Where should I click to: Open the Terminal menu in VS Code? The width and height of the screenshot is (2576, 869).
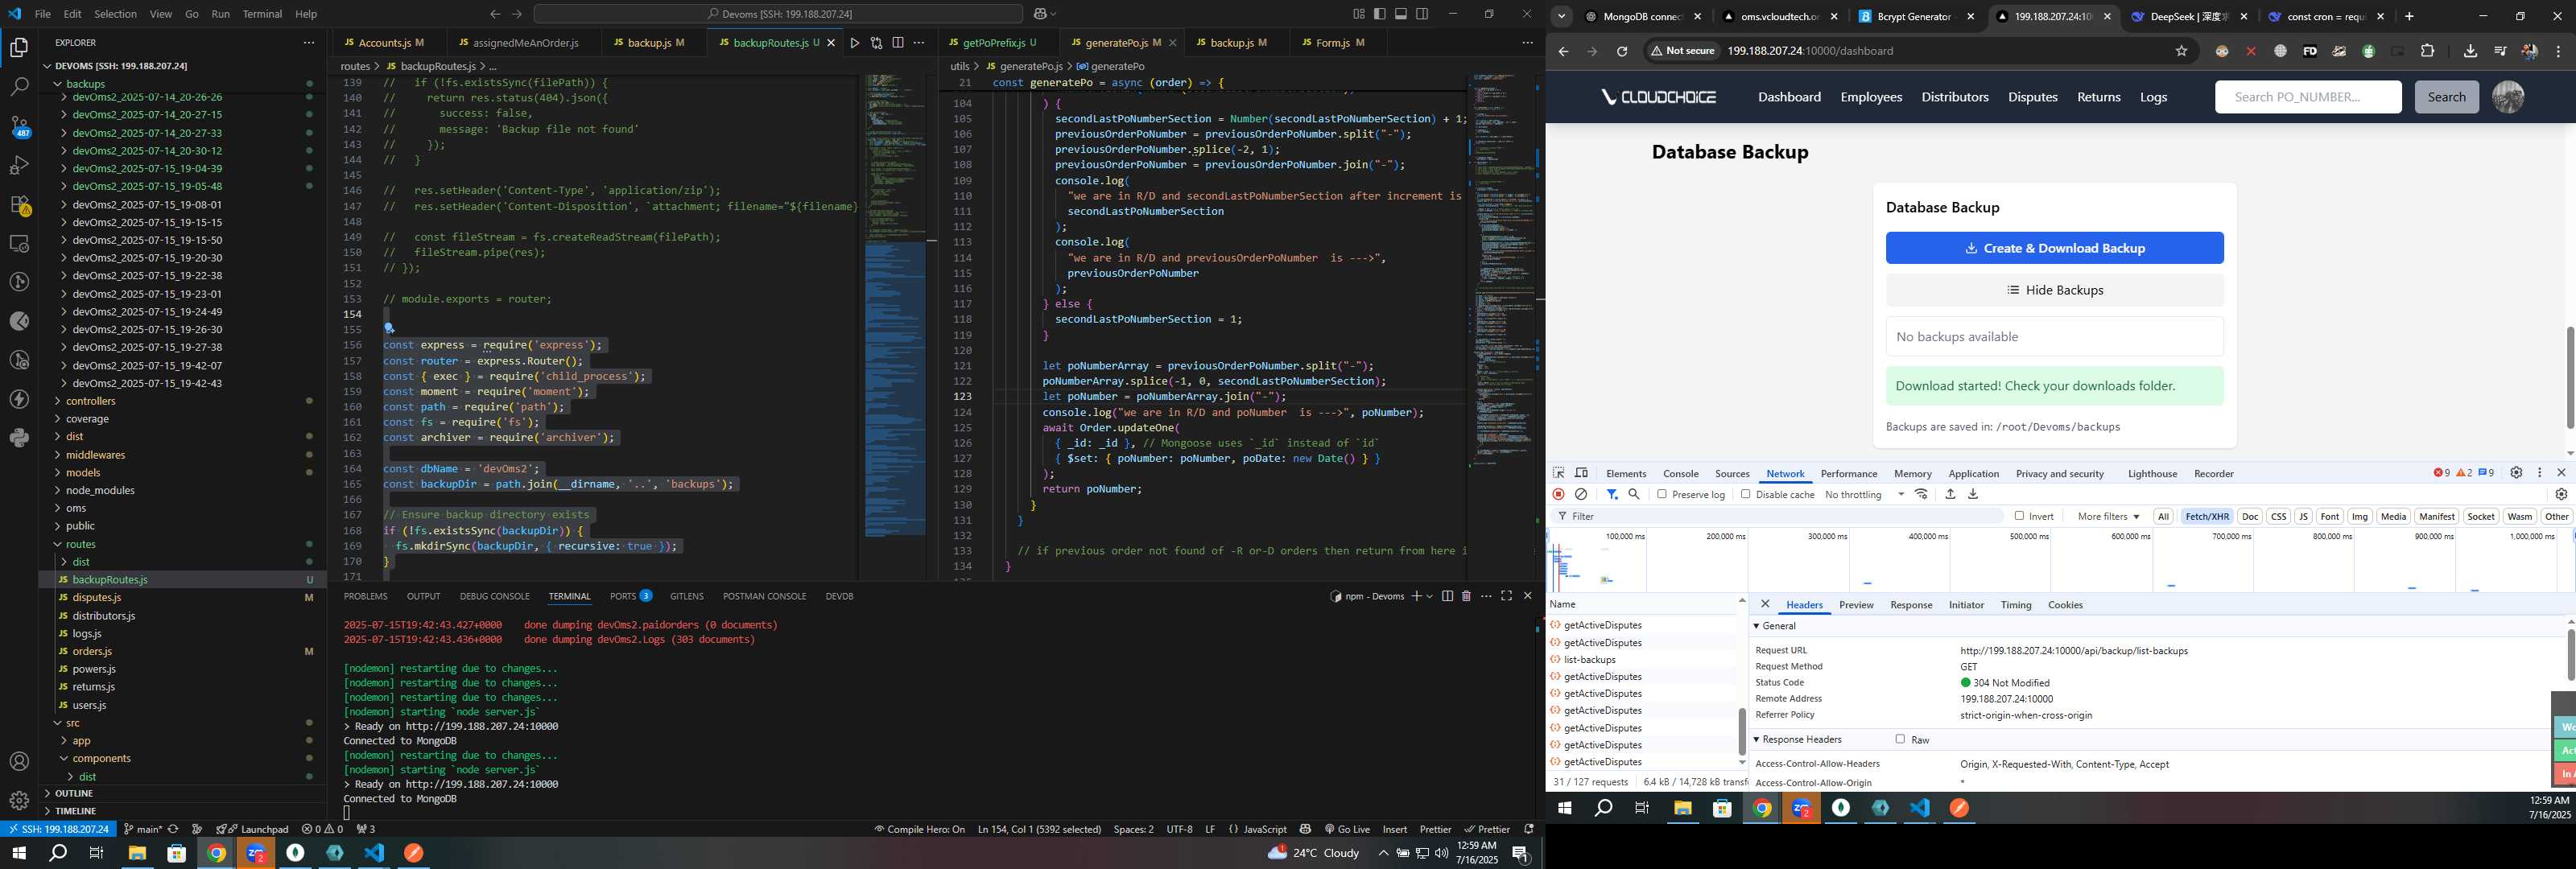tap(262, 14)
